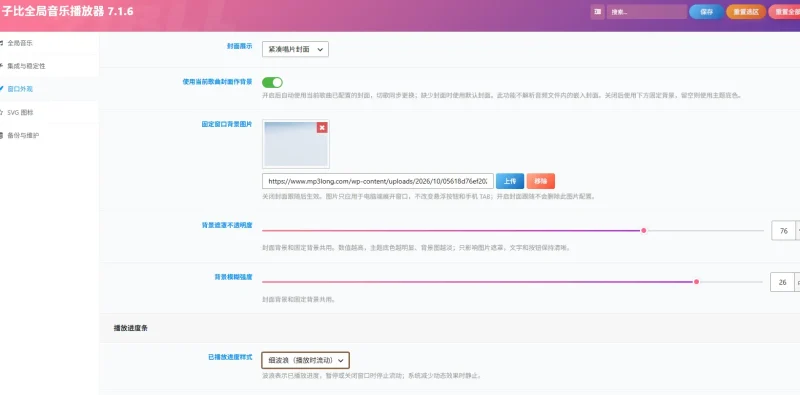Viewport: 800px width, 395px height.
Task: Open the 集成与稳定性 sidebar tab
Action: 49,66
